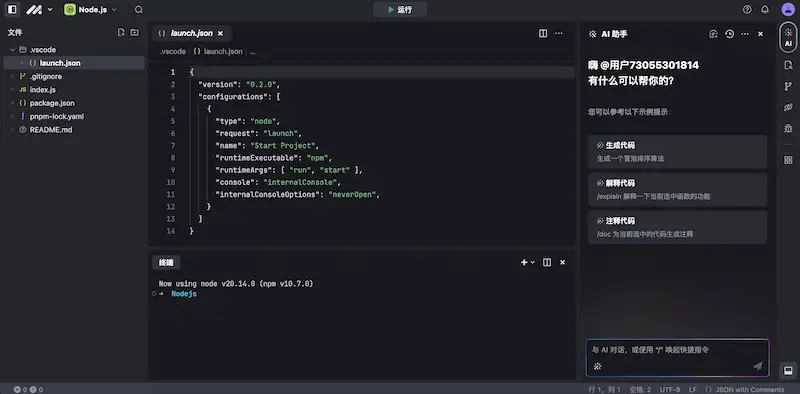Split the terminal panel
This screenshot has height=394, width=800.
pyautogui.click(x=547, y=262)
